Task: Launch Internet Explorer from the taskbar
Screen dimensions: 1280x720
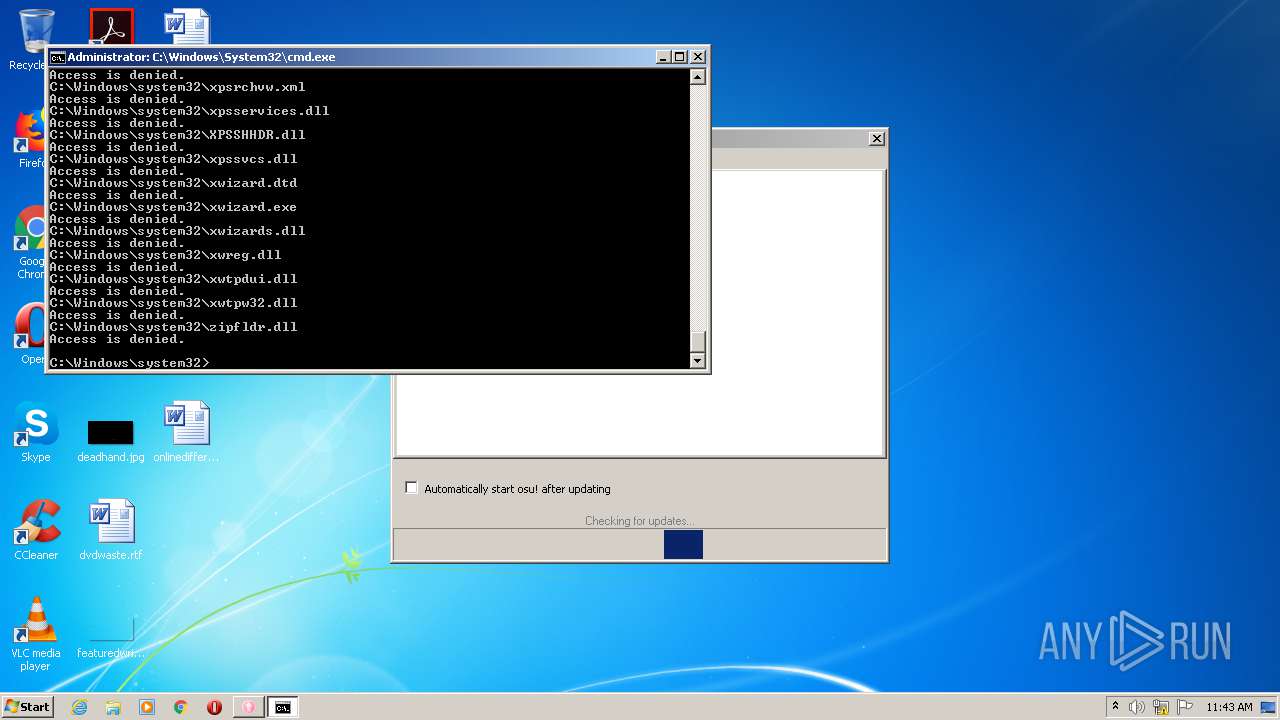Action: (x=79, y=707)
